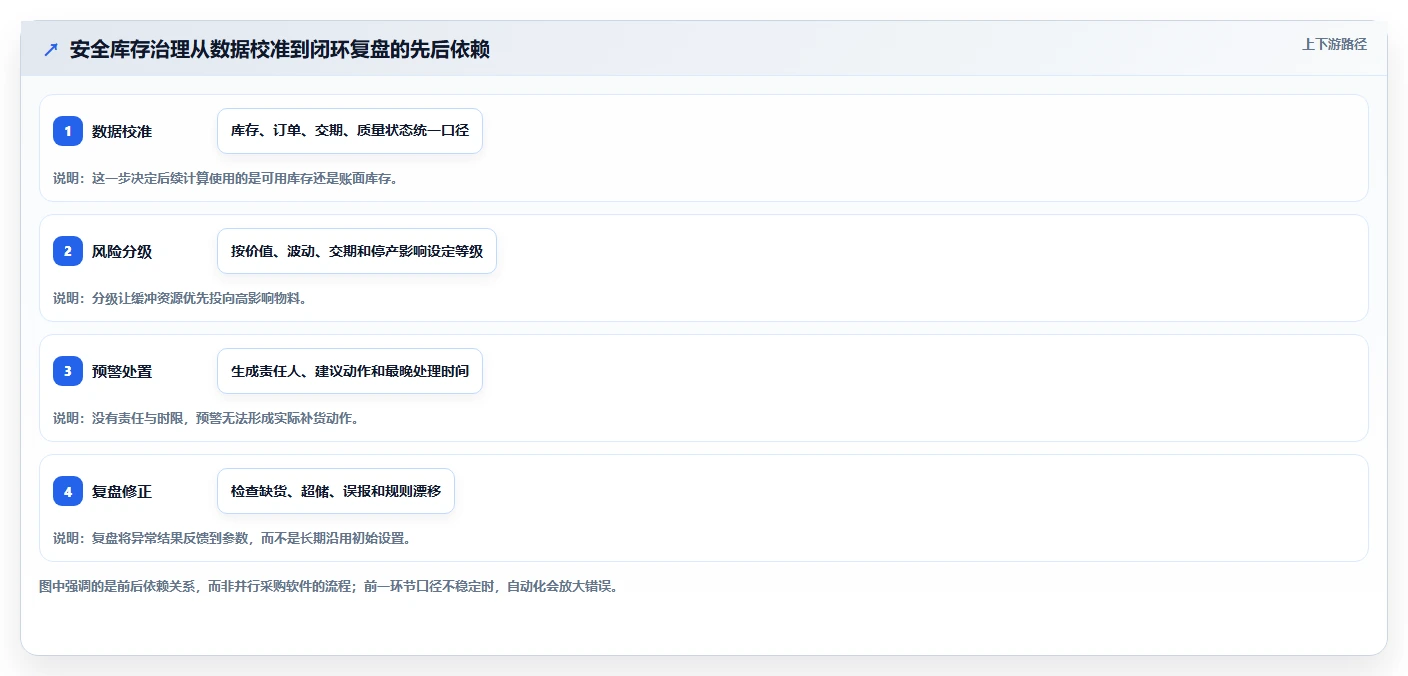Click the 生成责任人、建议动作和最晚处理时间 chip

click(350, 371)
